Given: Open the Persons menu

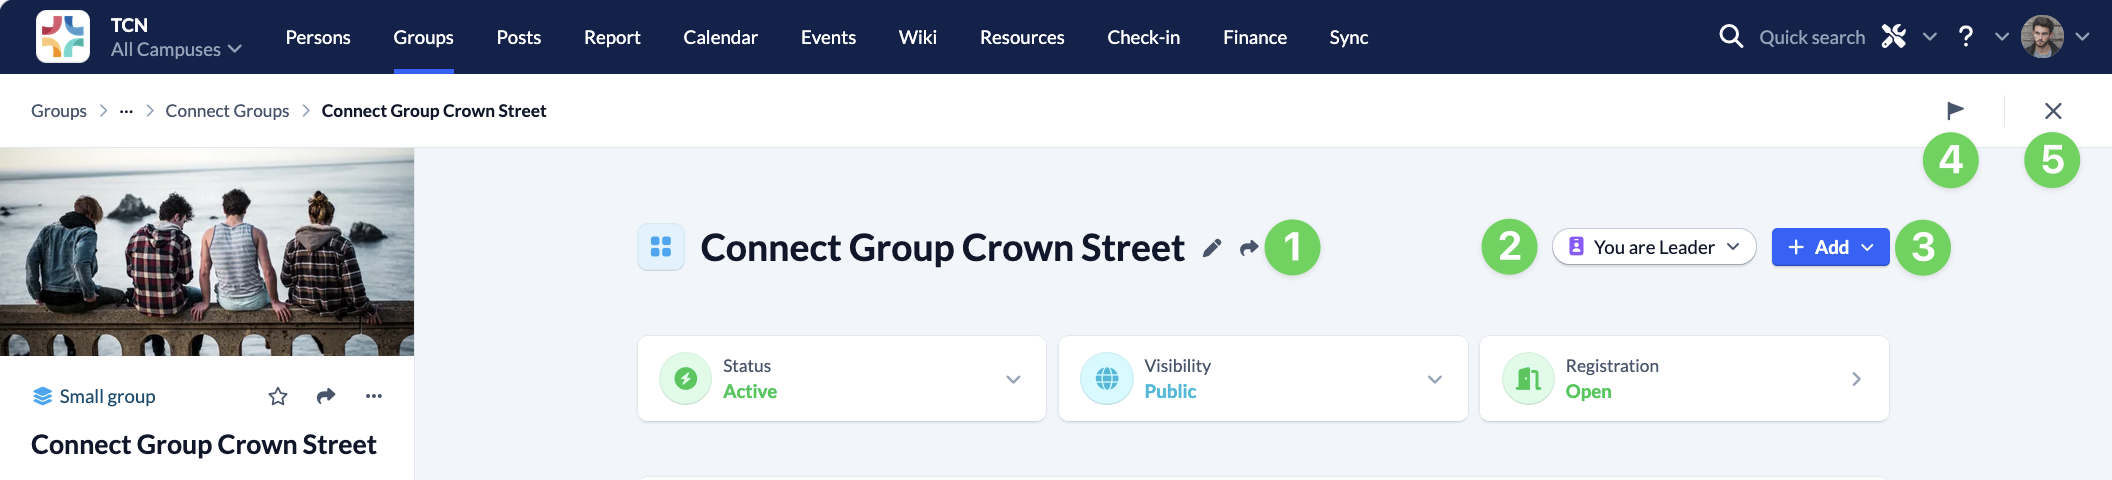Looking at the screenshot, I should click(318, 37).
